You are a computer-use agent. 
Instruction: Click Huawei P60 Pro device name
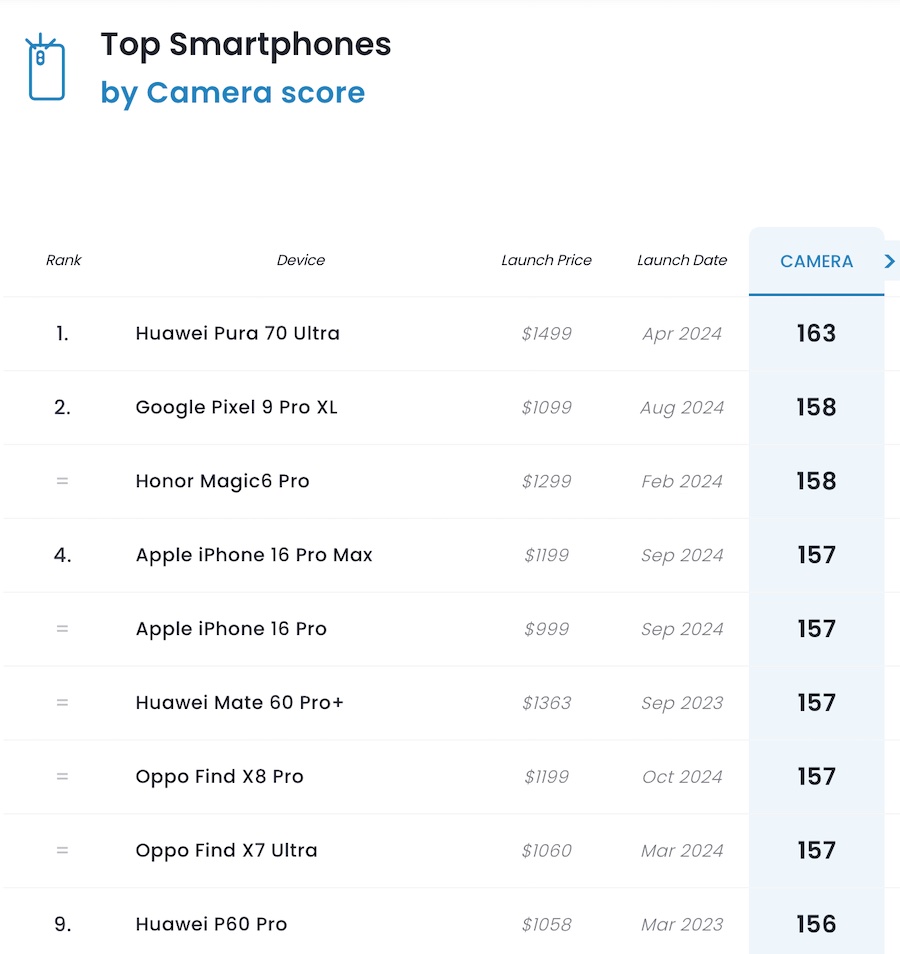[x=212, y=926]
